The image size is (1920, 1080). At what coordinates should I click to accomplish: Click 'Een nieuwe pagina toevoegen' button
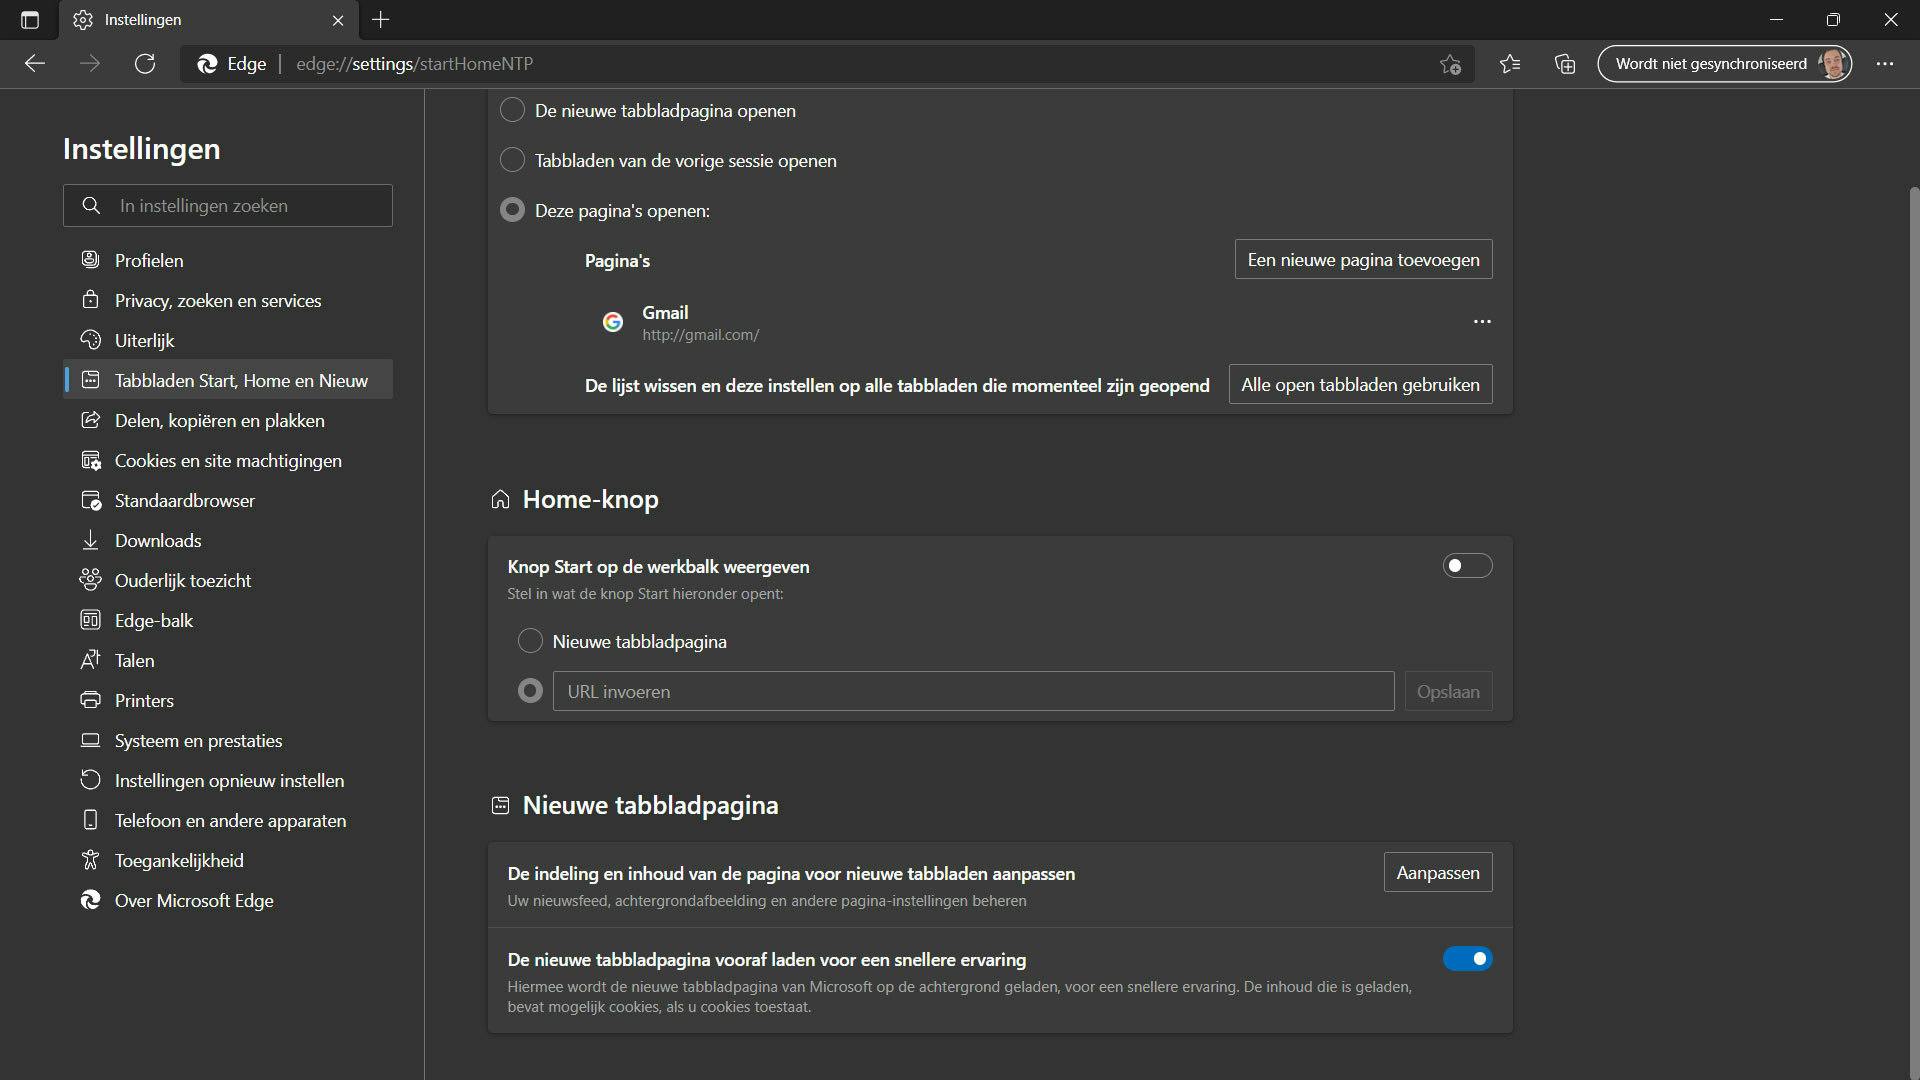[1363, 260]
